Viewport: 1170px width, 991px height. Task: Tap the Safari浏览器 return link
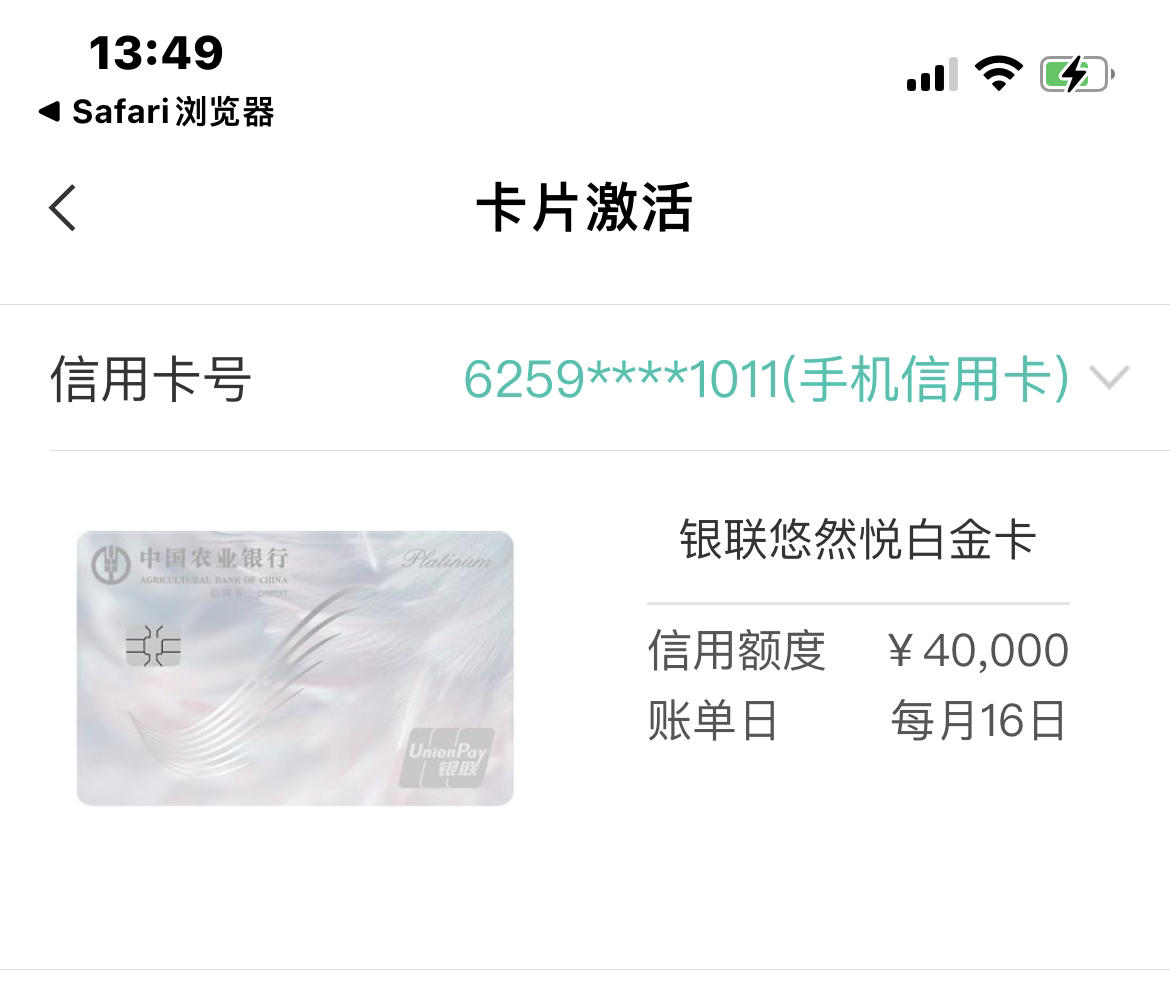173,112
